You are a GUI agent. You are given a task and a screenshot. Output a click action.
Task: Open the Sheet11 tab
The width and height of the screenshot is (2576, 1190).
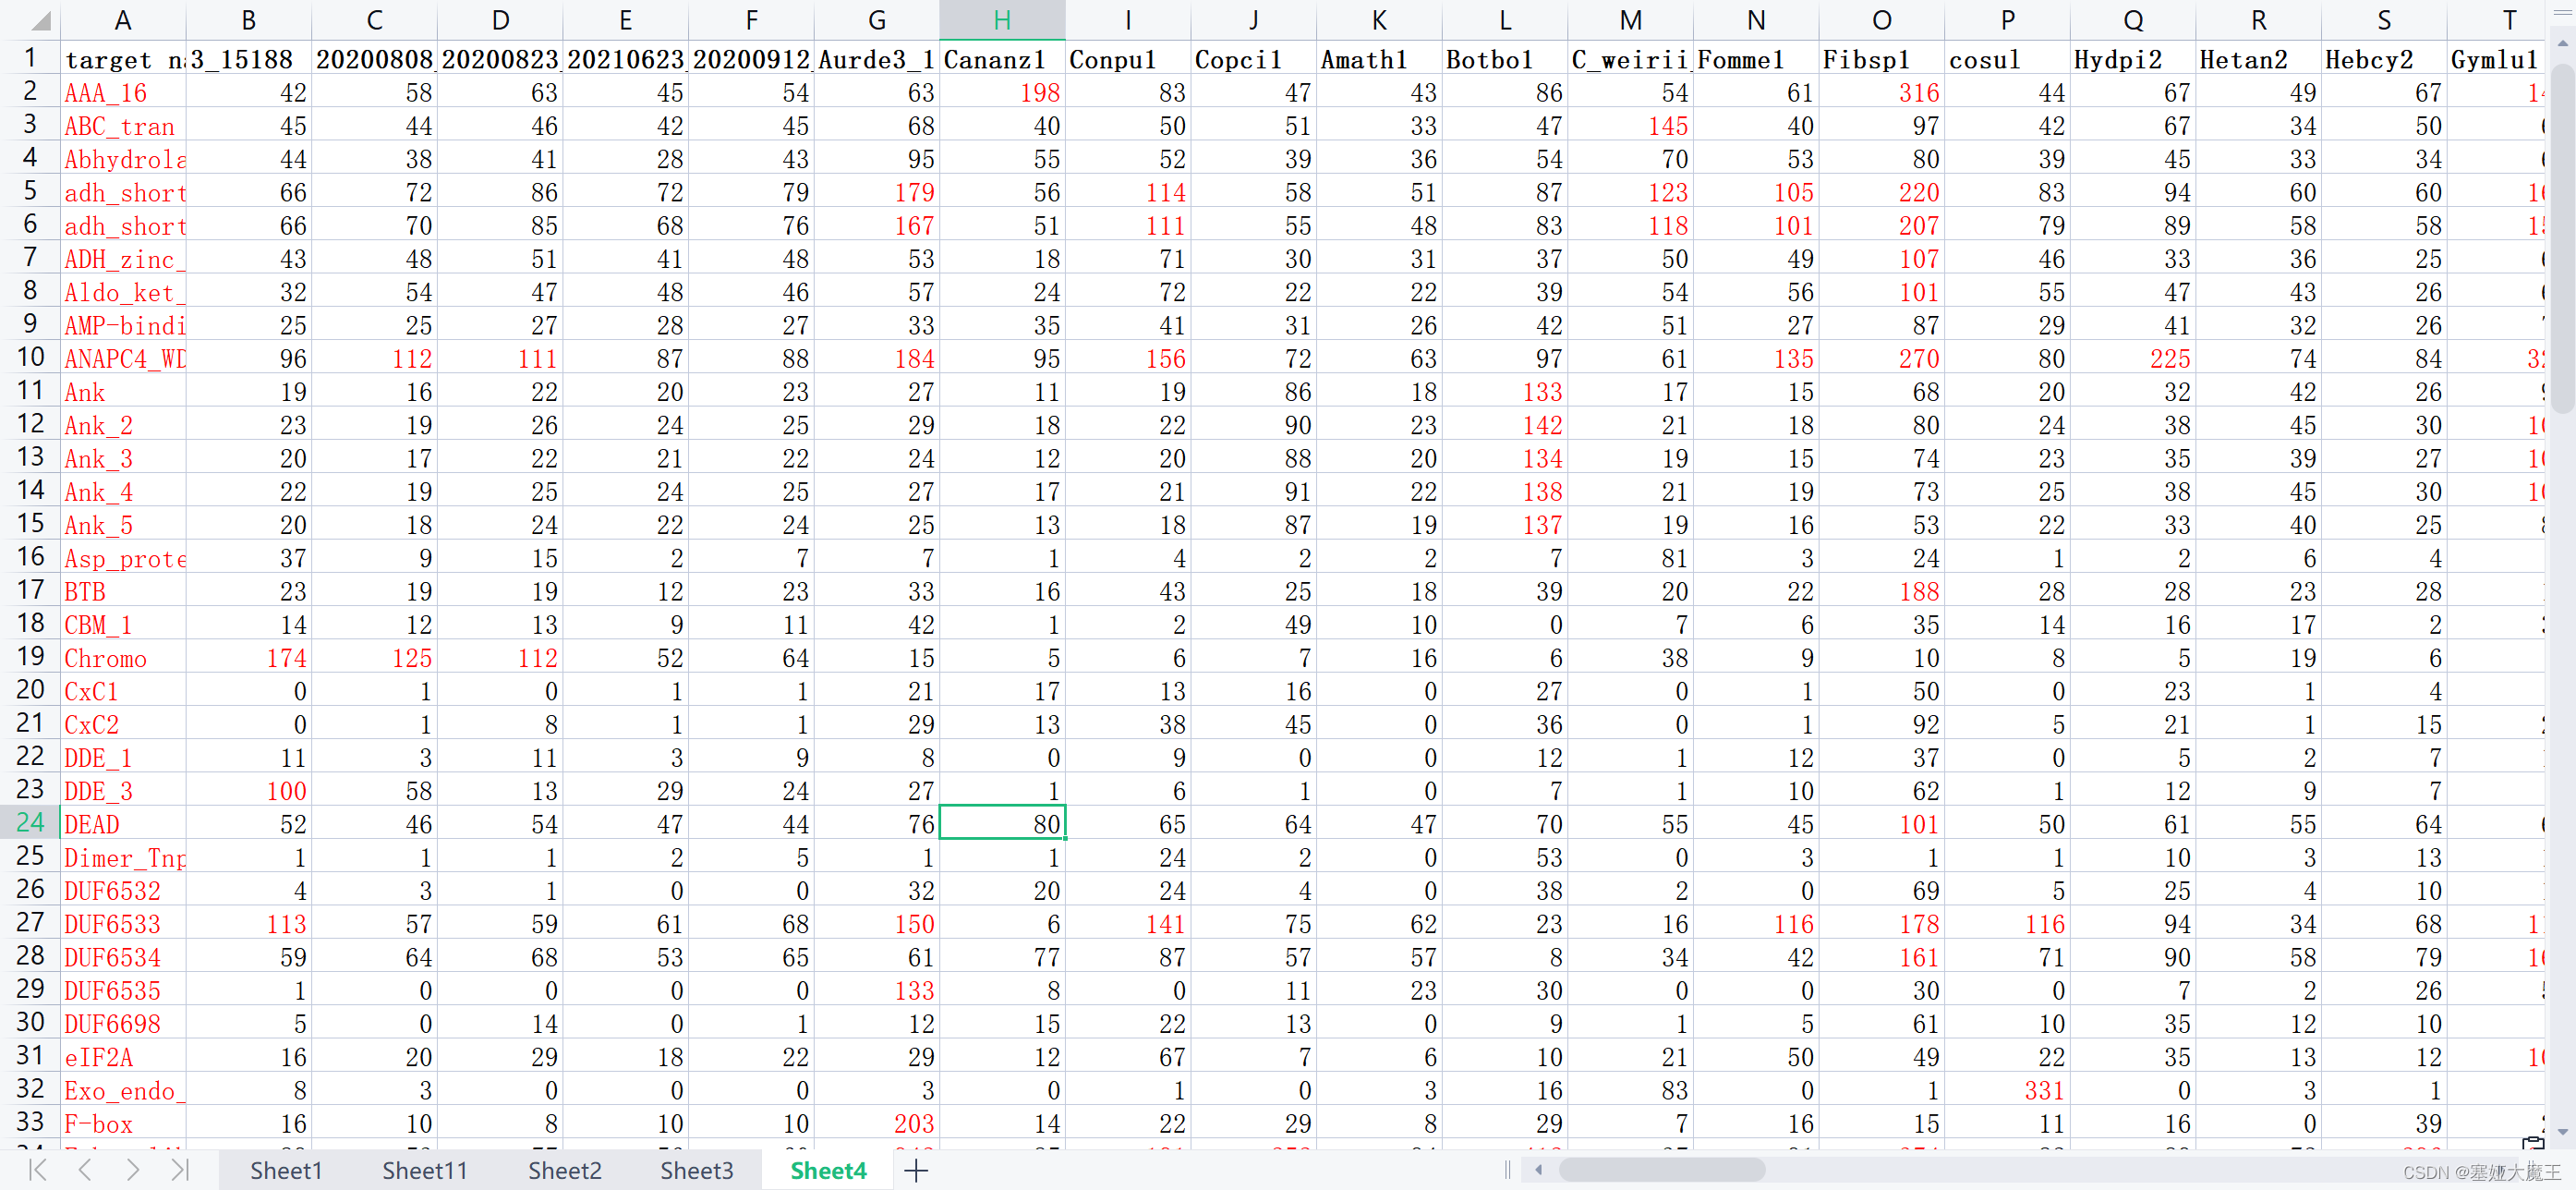pyautogui.click(x=424, y=1169)
